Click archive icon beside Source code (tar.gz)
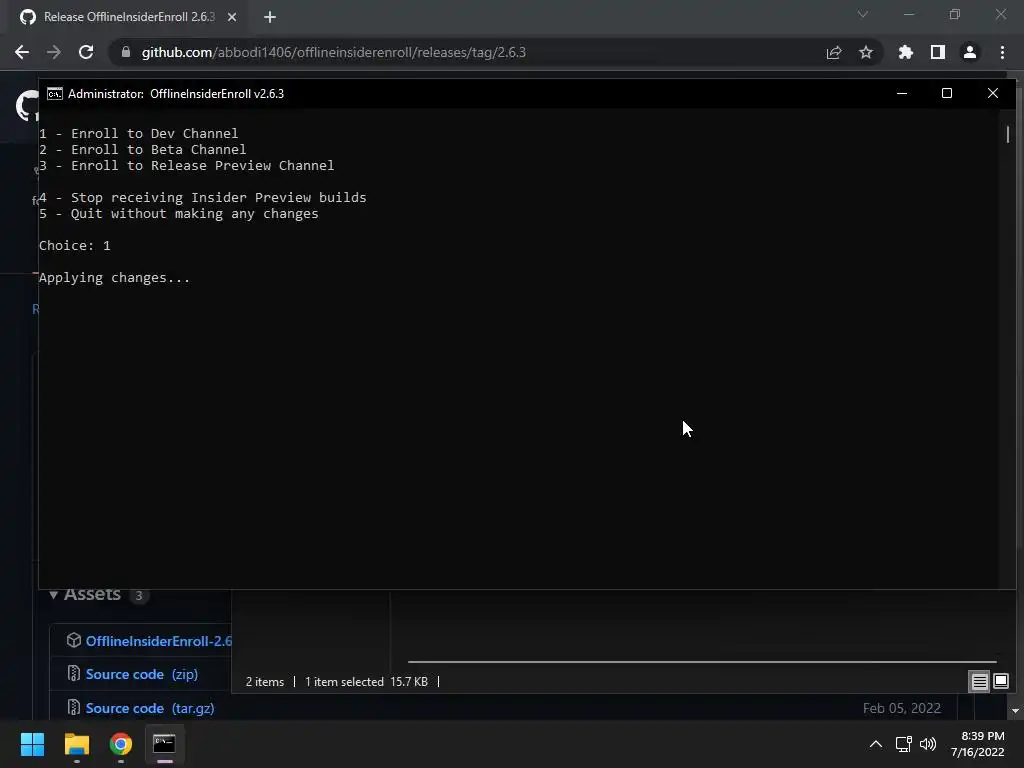Image resolution: width=1024 pixels, height=768 pixels. (74, 707)
